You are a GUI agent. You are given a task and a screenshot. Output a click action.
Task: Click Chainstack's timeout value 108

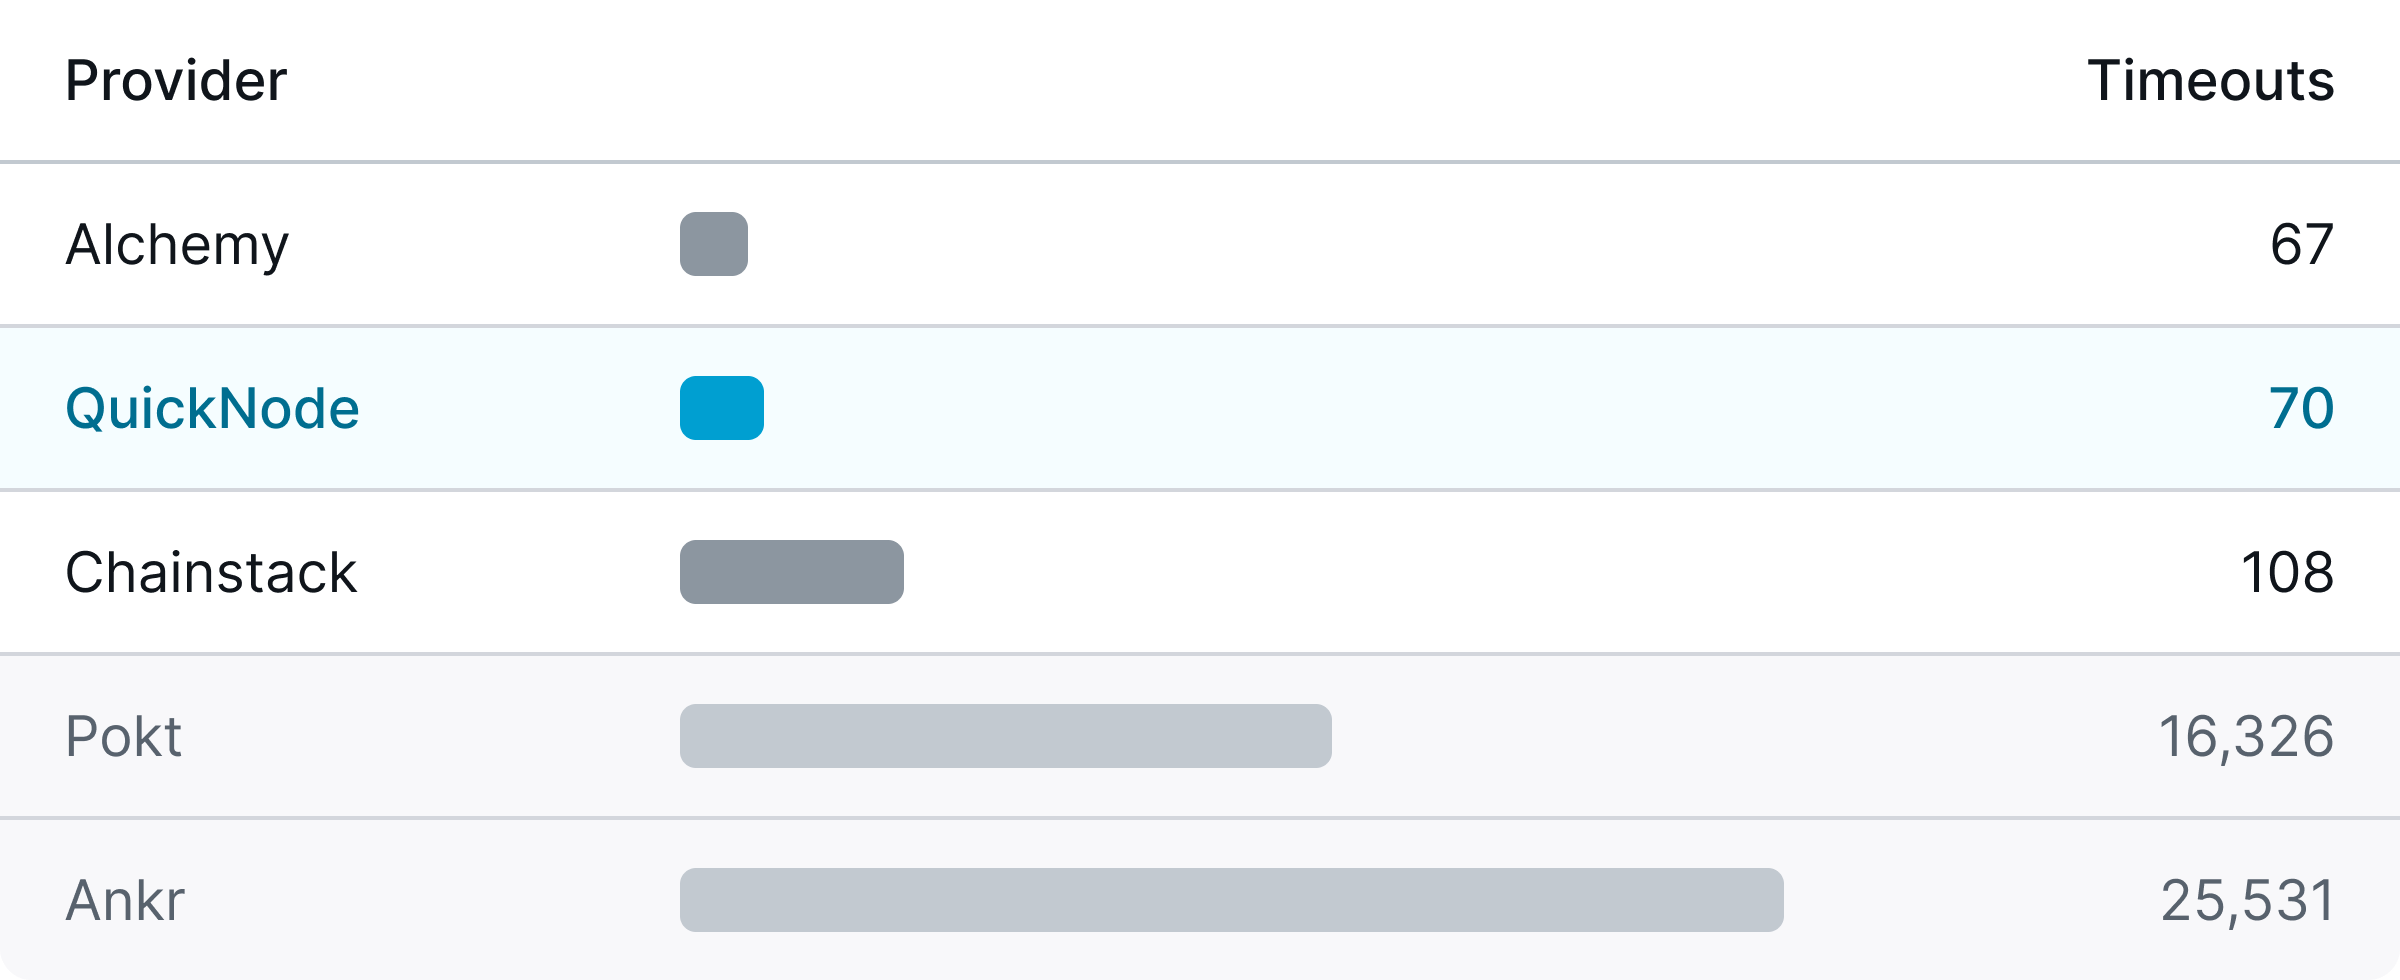pos(2287,573)
